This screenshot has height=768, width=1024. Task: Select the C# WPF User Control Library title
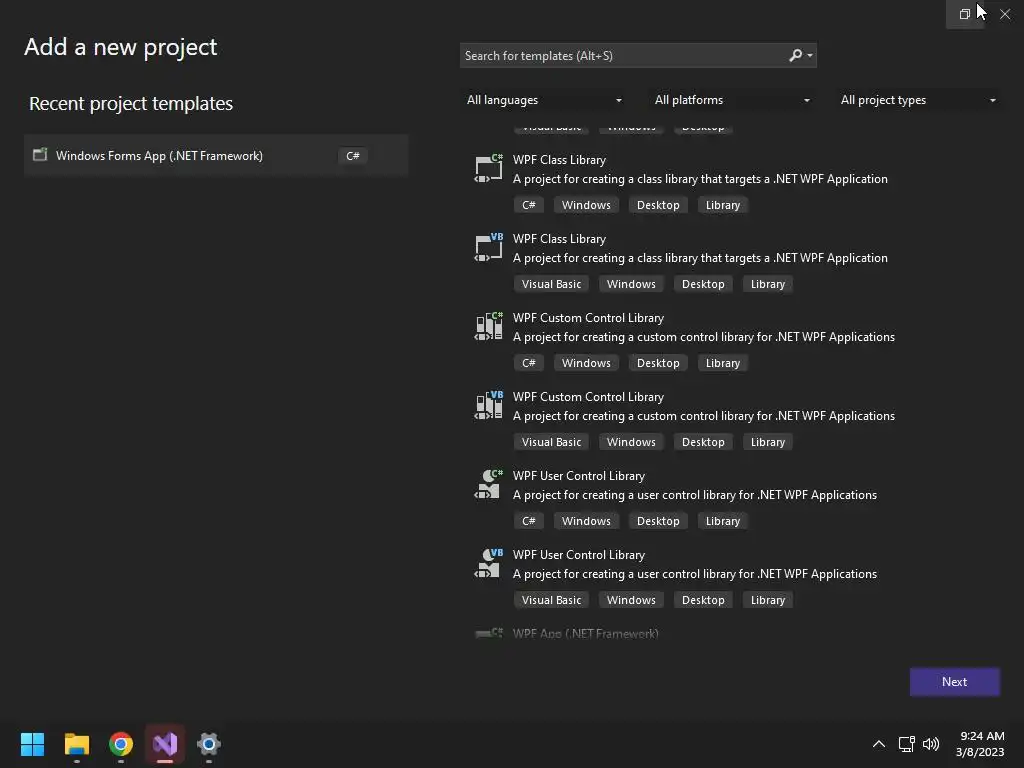point(579,476)
